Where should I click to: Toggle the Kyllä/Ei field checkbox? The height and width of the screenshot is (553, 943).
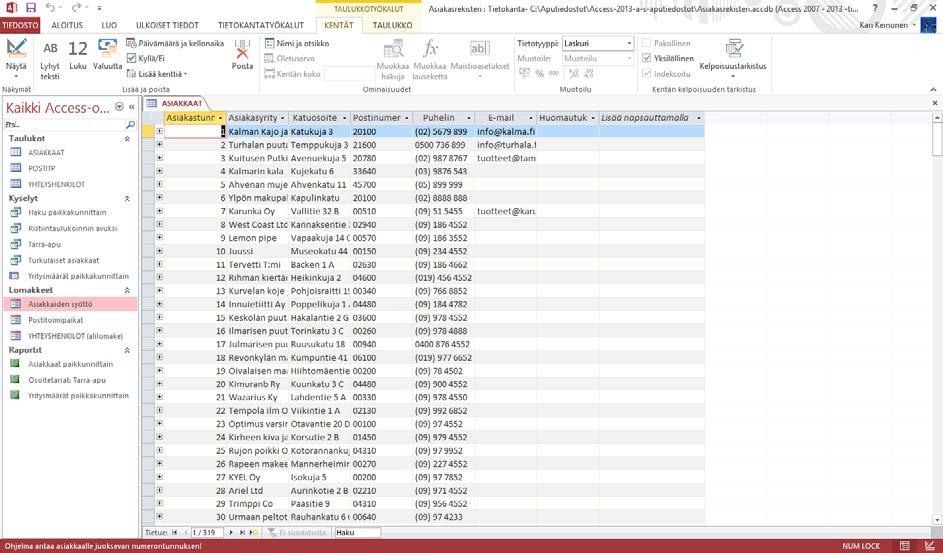tap(132, 58)
